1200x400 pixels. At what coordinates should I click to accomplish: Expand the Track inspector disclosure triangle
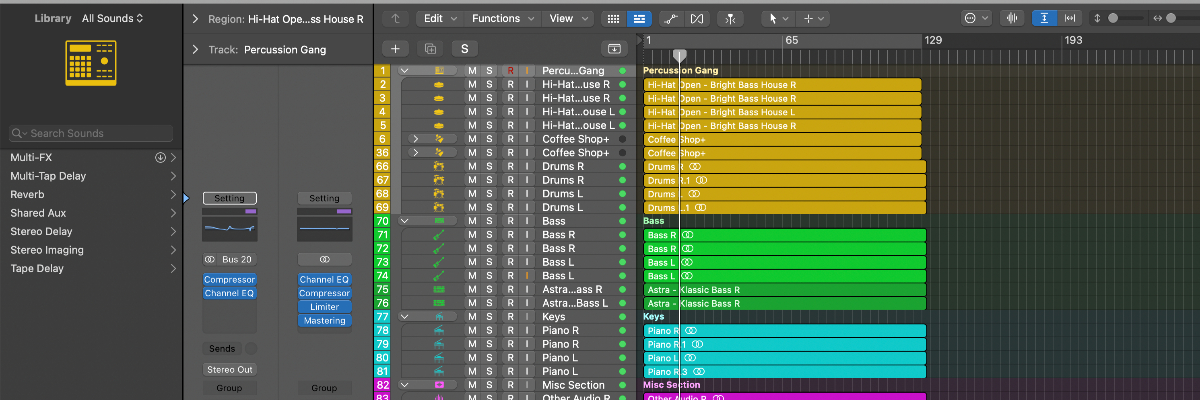click(195, 49)
